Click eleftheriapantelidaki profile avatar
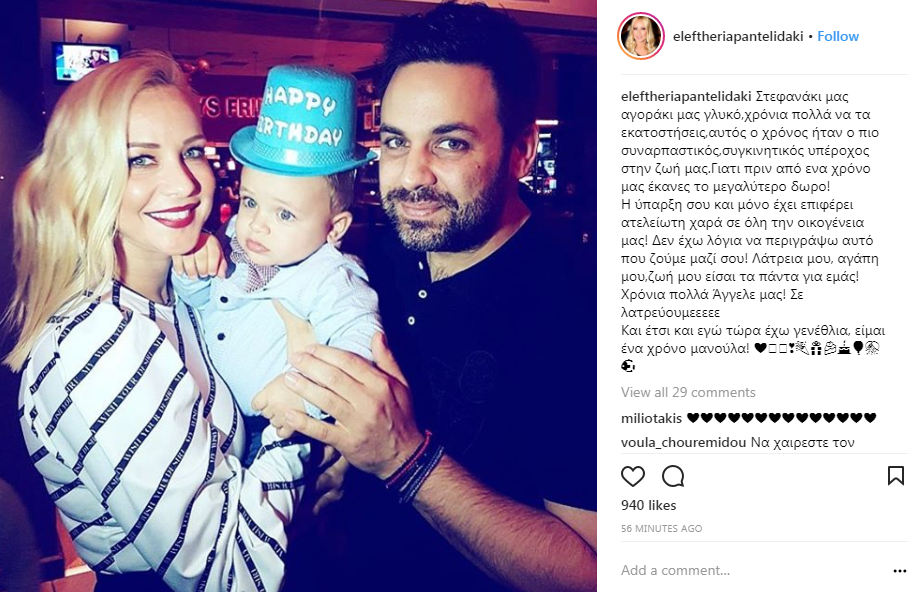The image size is (914, 592). (x=641, y=36)
